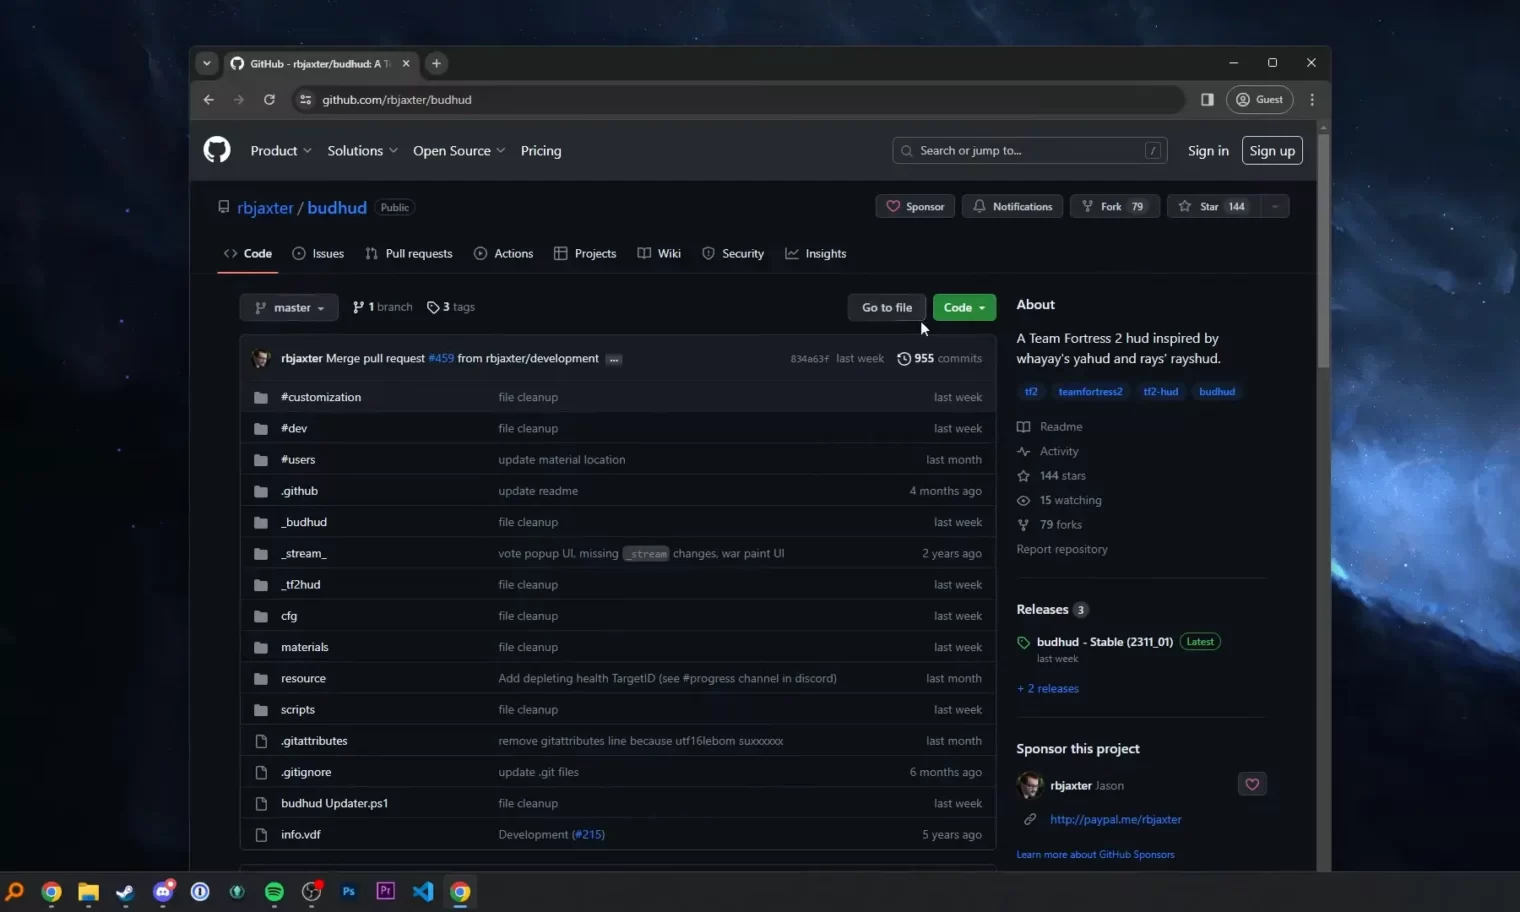This screenshot has width=1520, height=912.
Task: Click the Notifications bell button
Action: 1012,207
